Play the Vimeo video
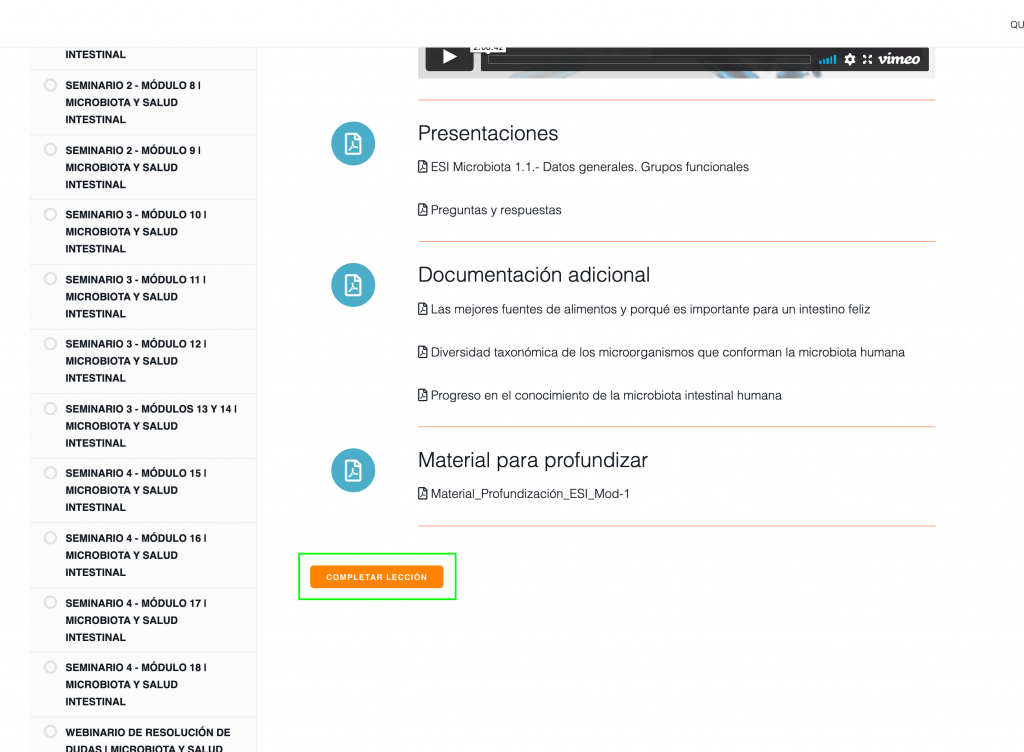This screenshot has width=1024, height=752. tap(449, 58)
